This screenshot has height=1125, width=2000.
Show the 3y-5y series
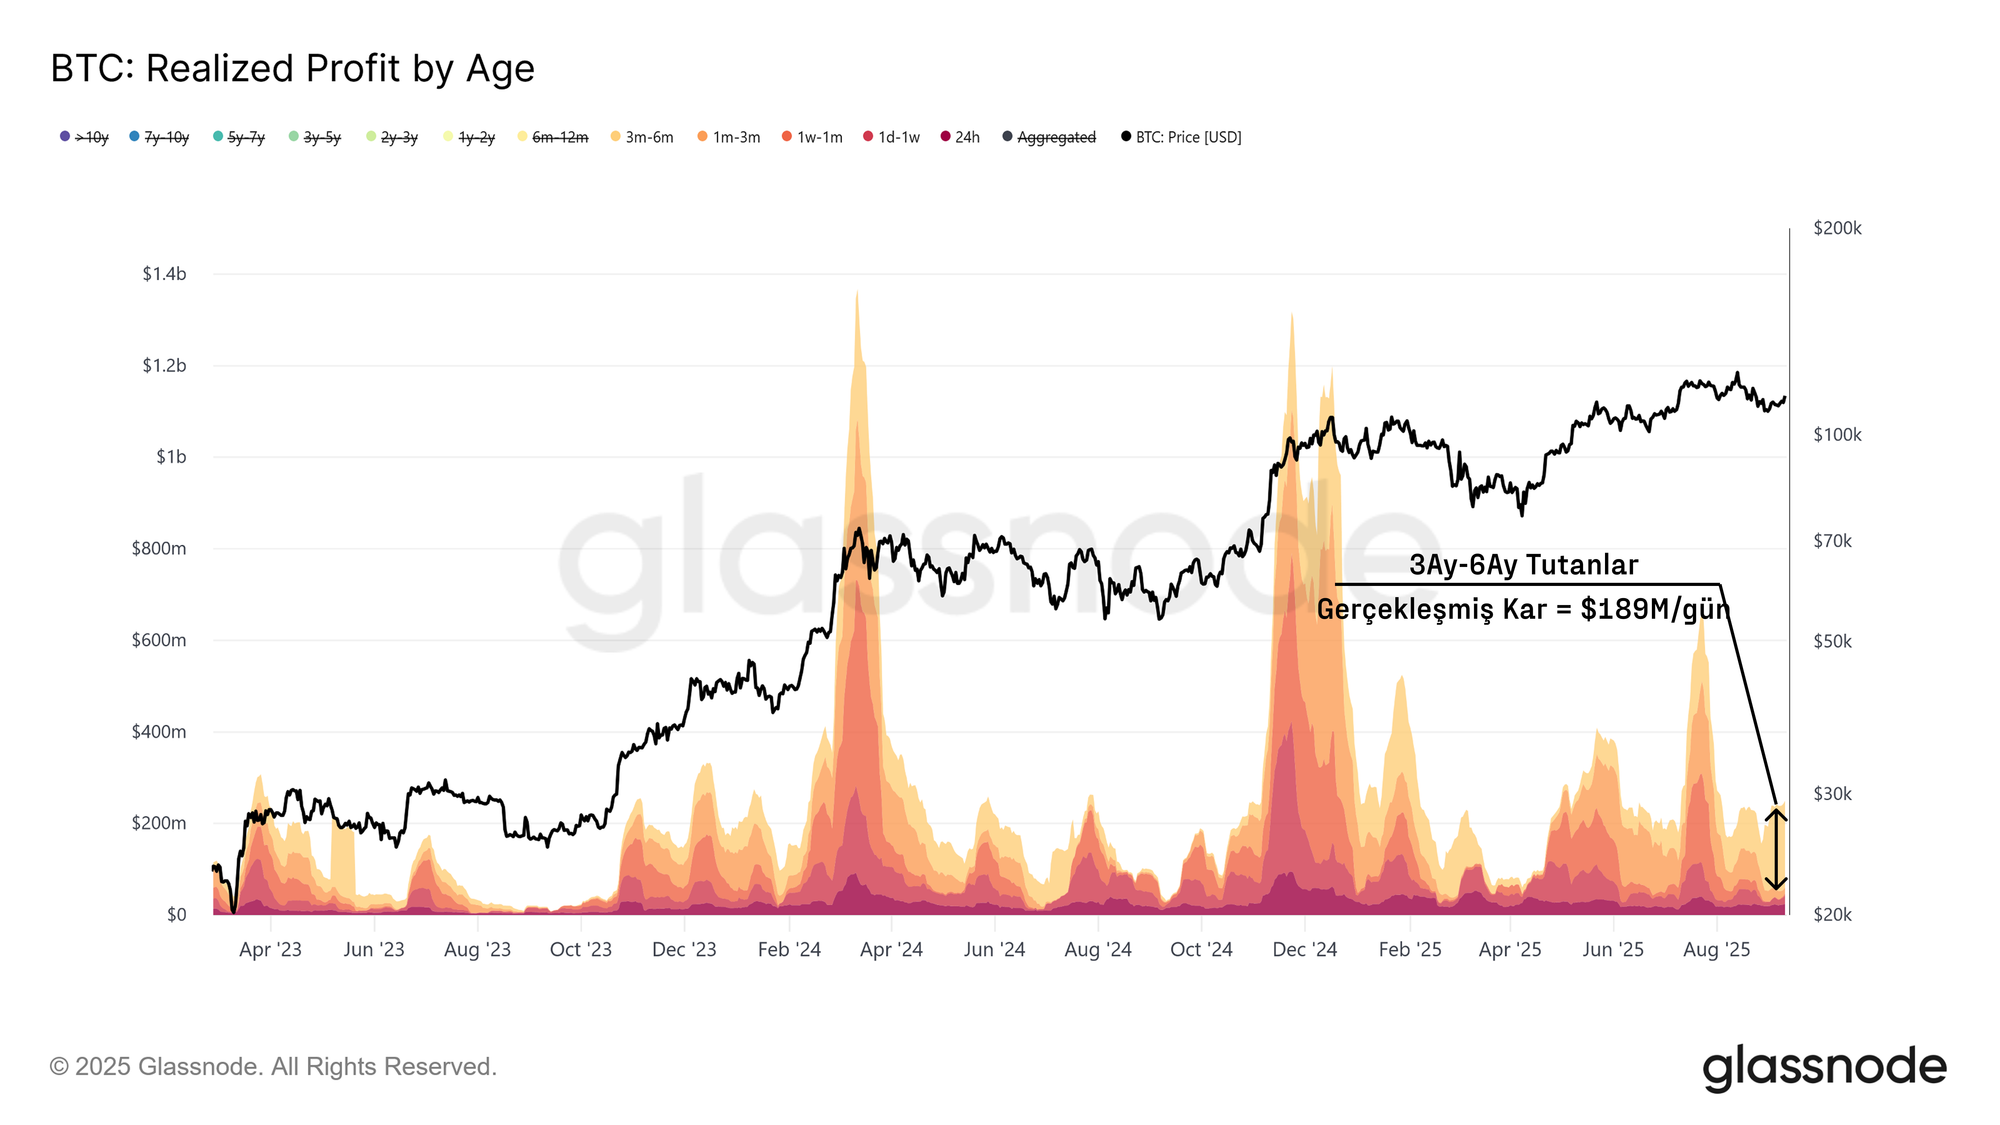(315, 137)
